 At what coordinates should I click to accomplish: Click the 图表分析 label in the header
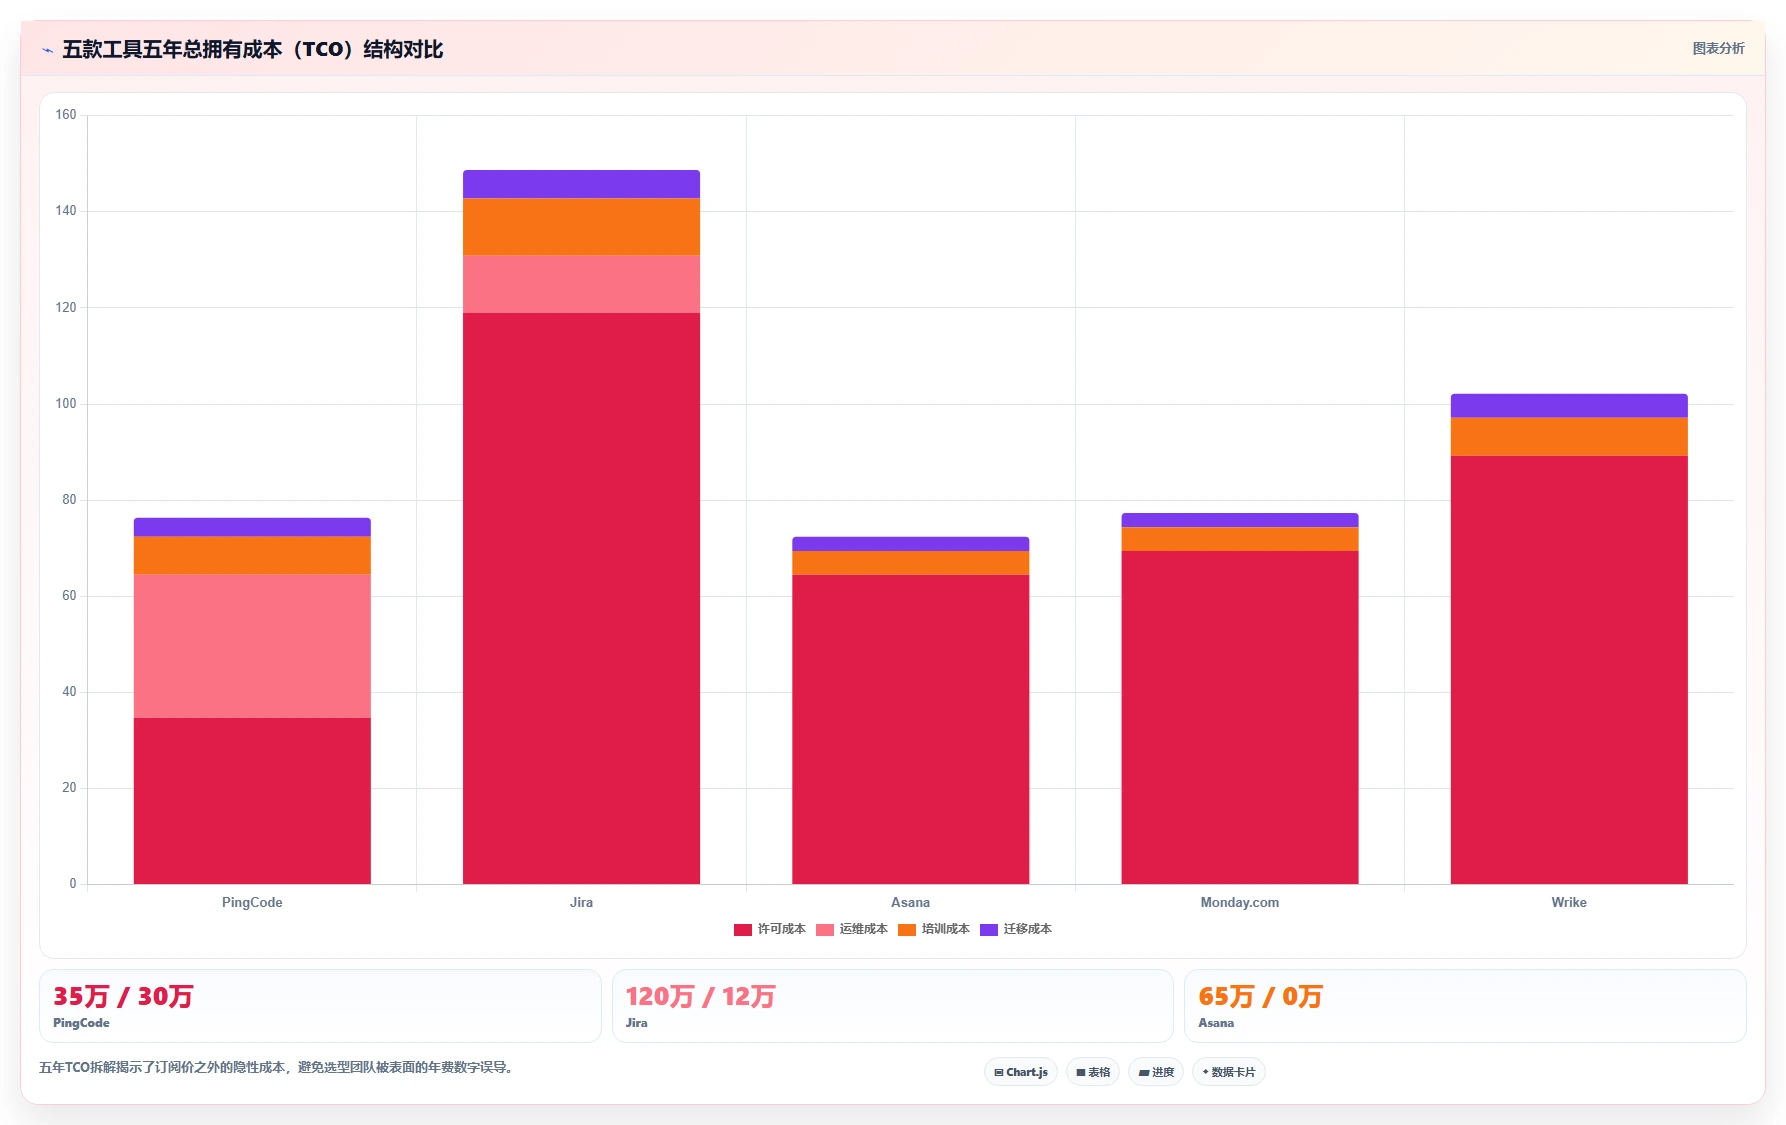[1718, 48]
